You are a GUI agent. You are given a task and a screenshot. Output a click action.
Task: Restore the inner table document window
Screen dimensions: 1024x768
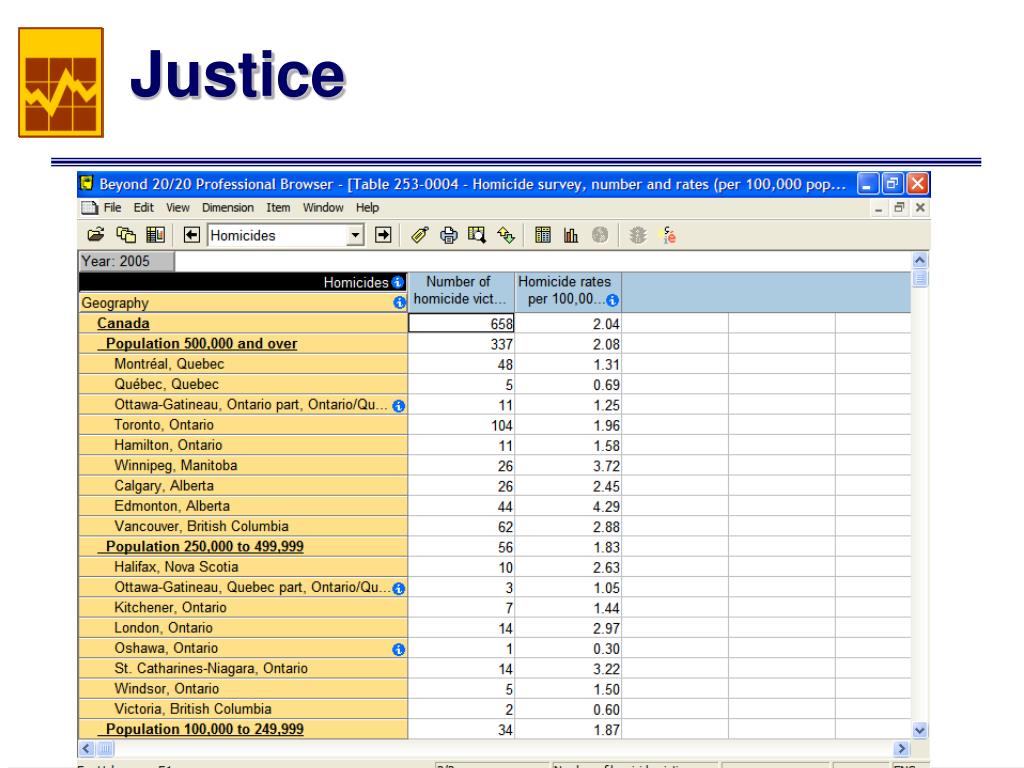pyautogui.click(x=899, y=208)
